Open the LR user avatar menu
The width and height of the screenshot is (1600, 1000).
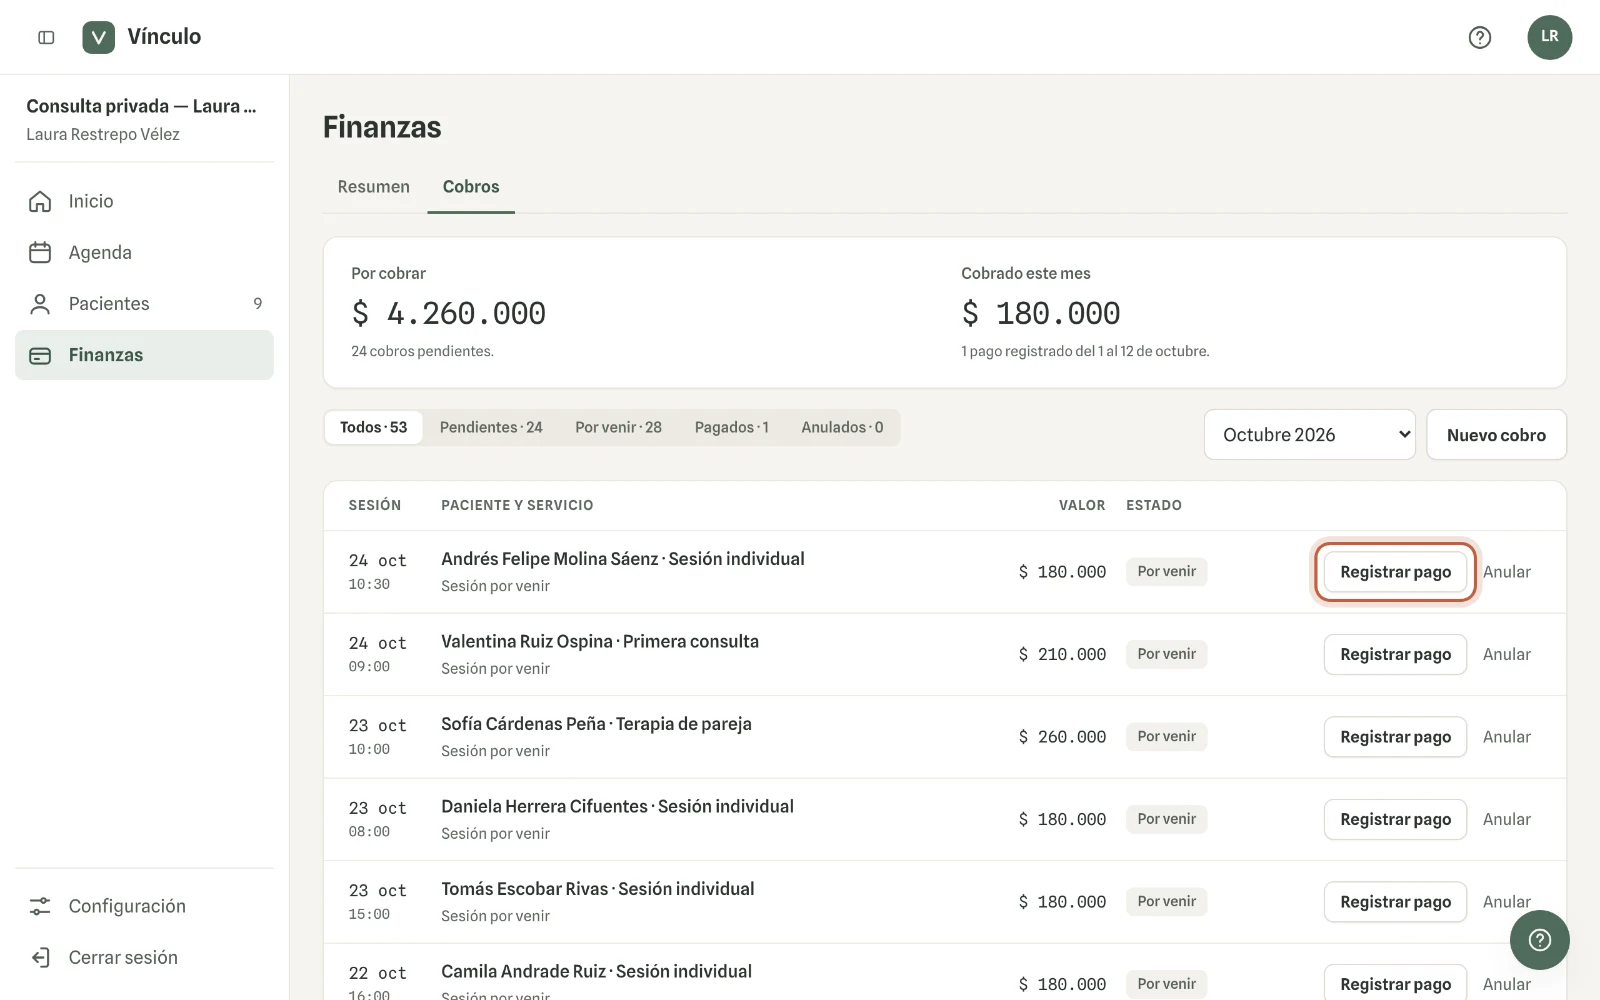(1549, 37)
